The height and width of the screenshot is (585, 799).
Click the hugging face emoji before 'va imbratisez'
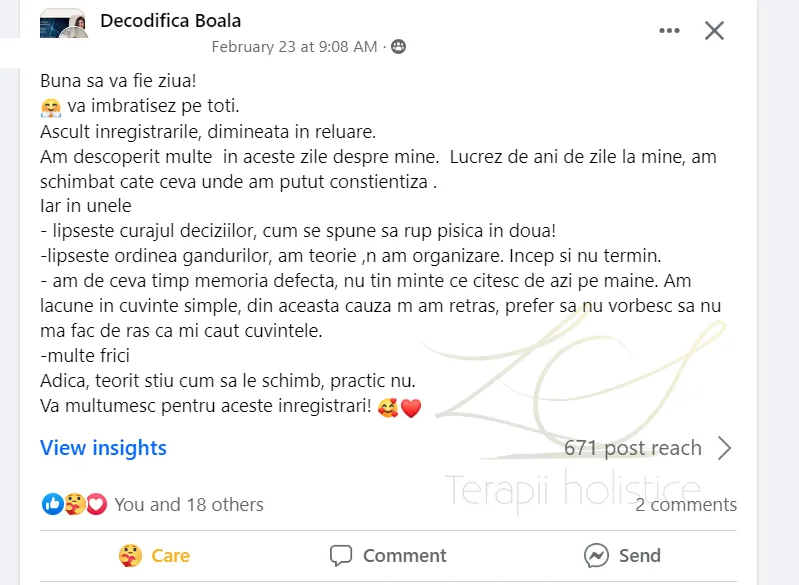click(x=51, y=107)
